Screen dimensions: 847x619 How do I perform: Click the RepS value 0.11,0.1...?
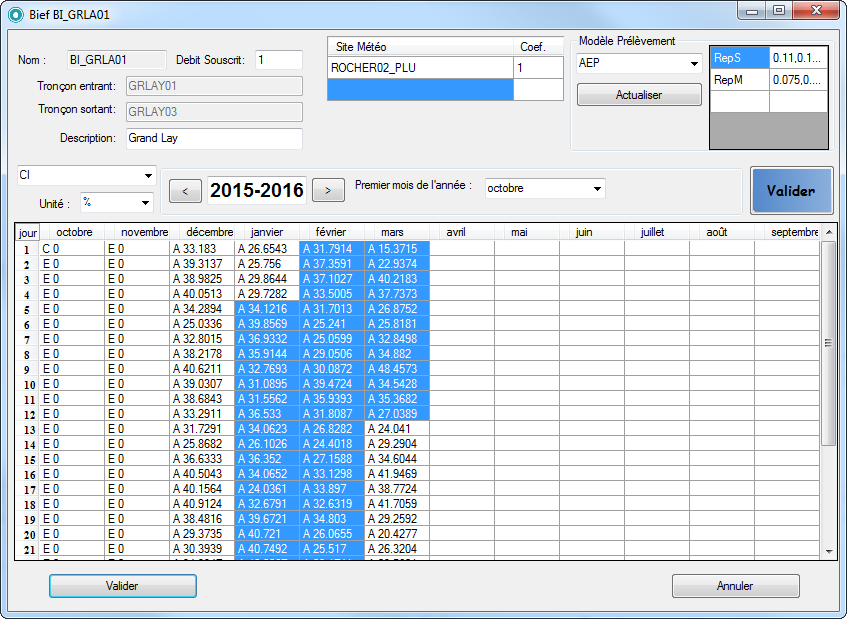(x=798, y=58)
